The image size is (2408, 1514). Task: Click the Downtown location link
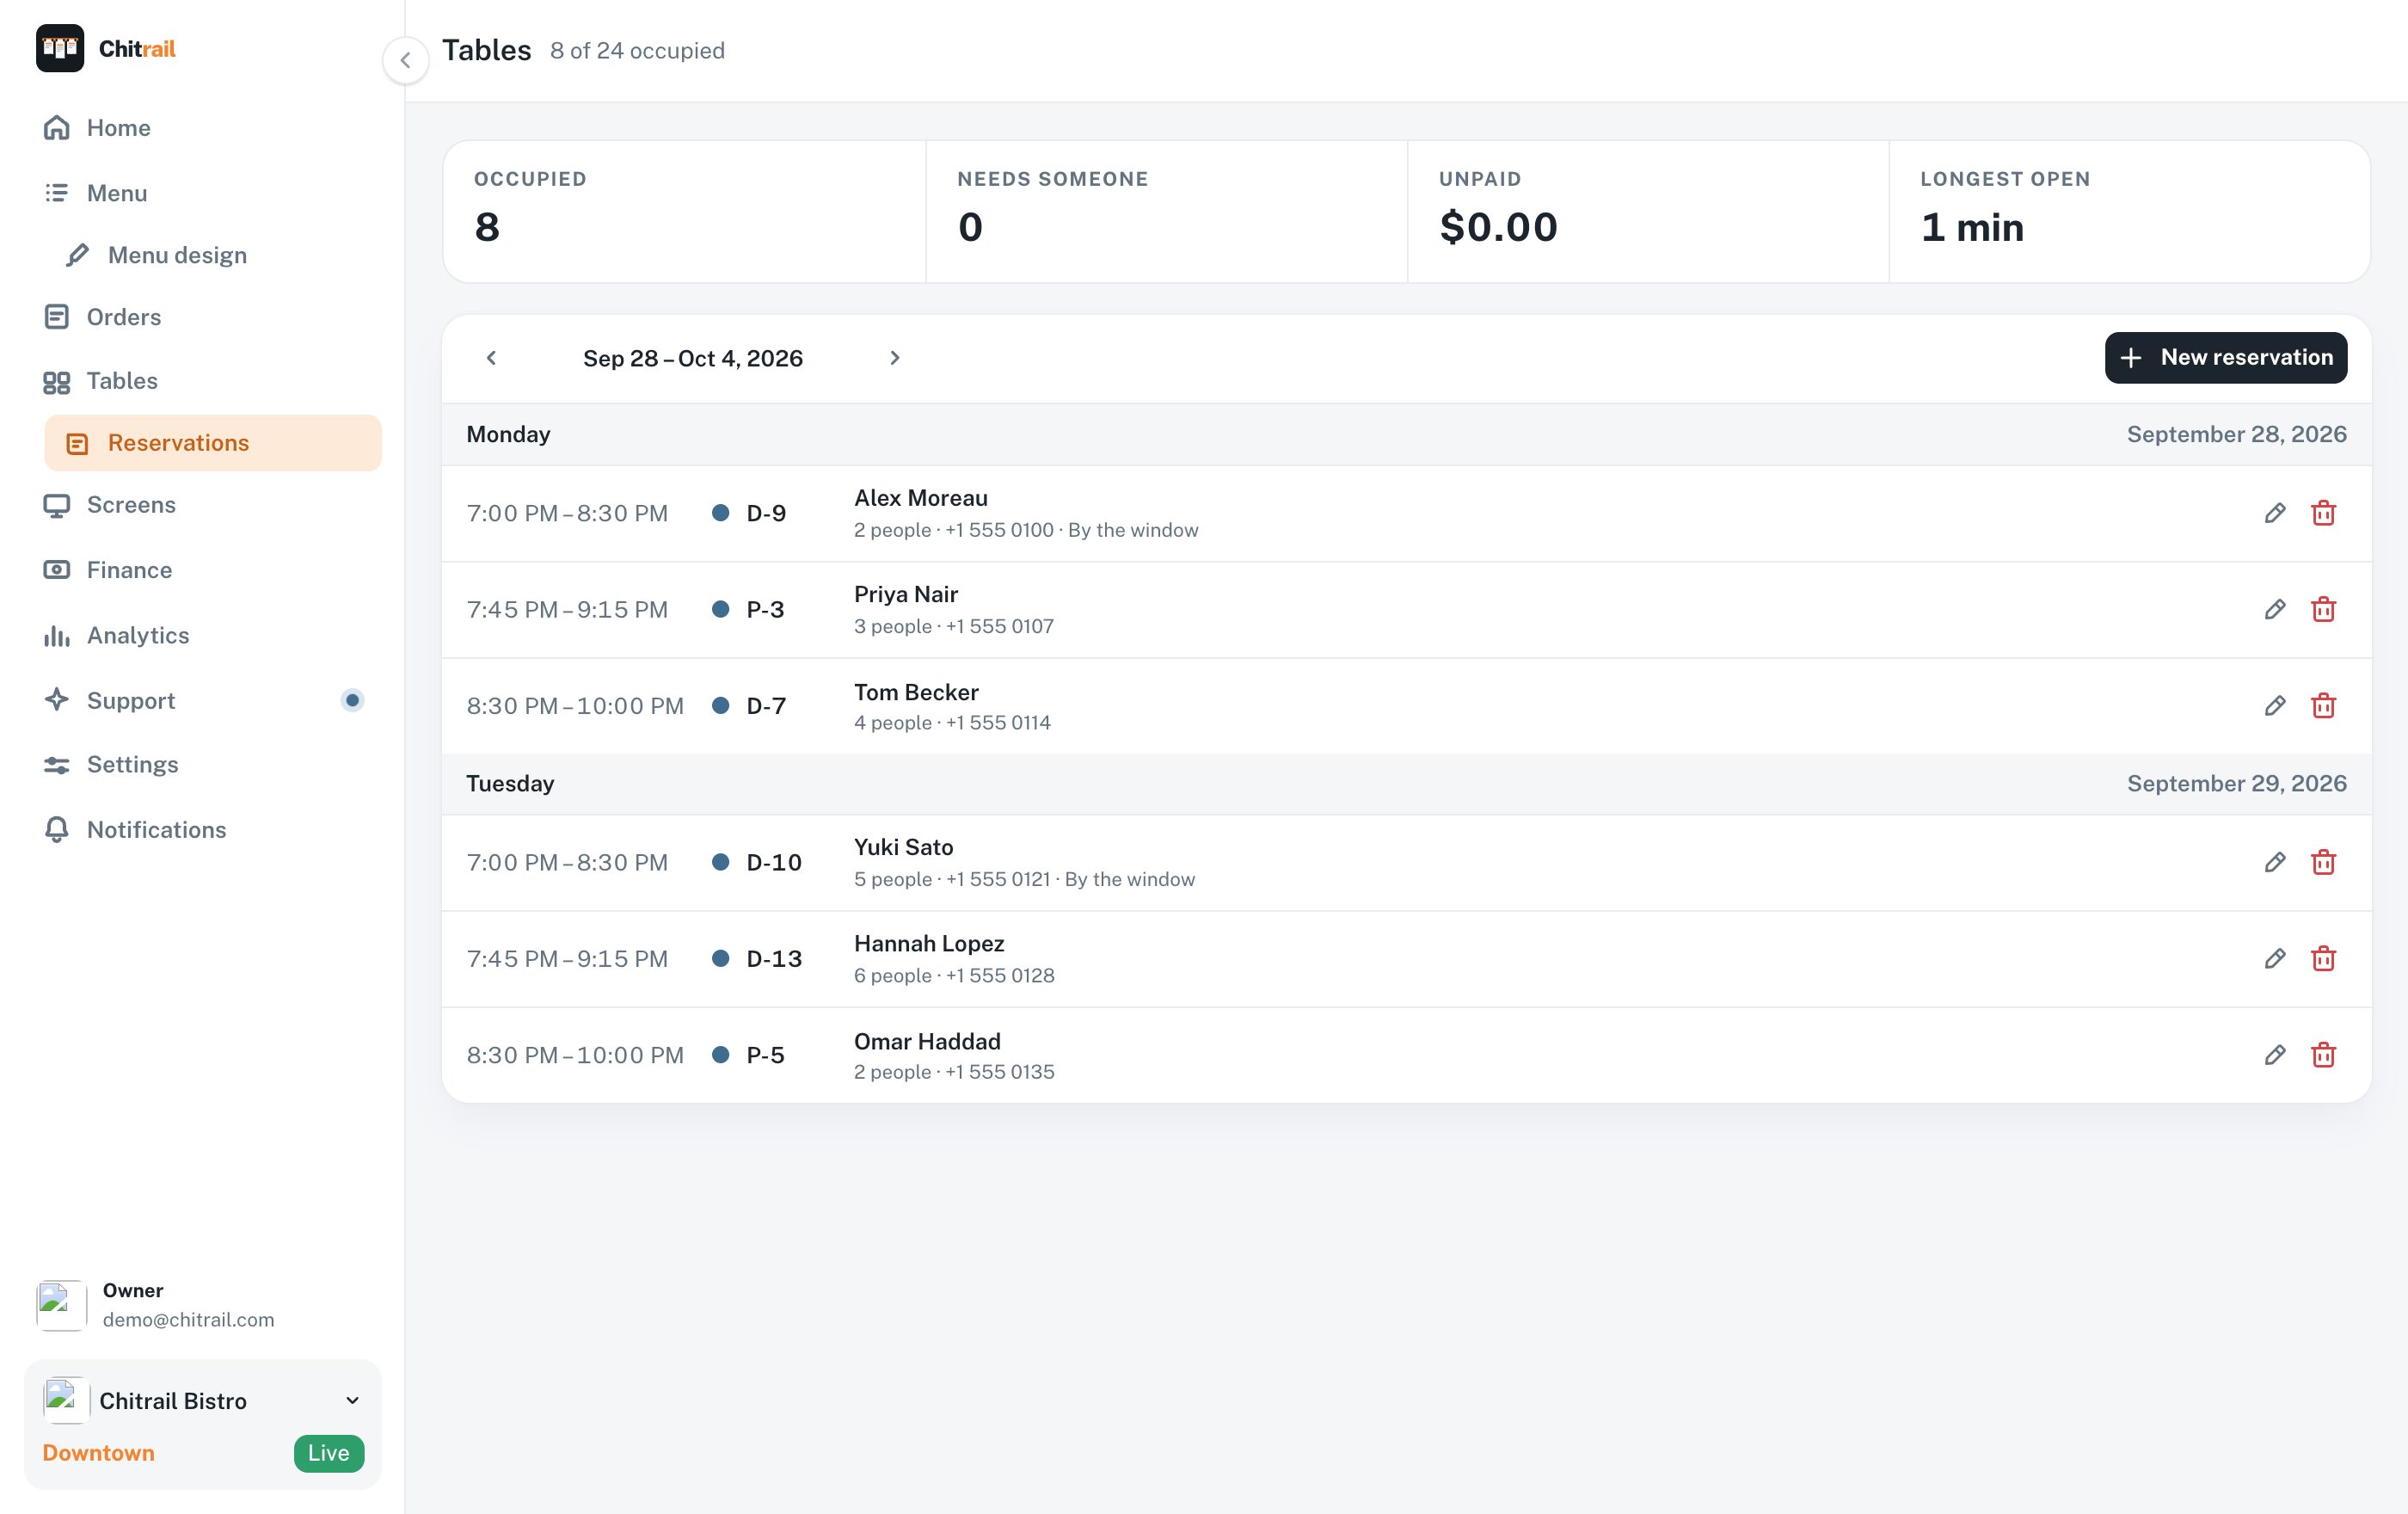click(x=99, y=1453)
